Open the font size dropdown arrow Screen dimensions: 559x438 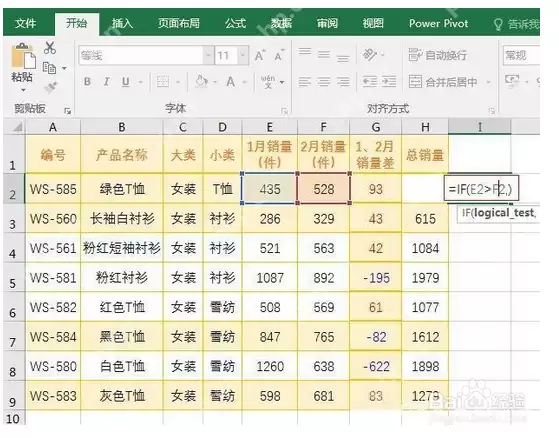pyautogui.click(x=243, y=56)
